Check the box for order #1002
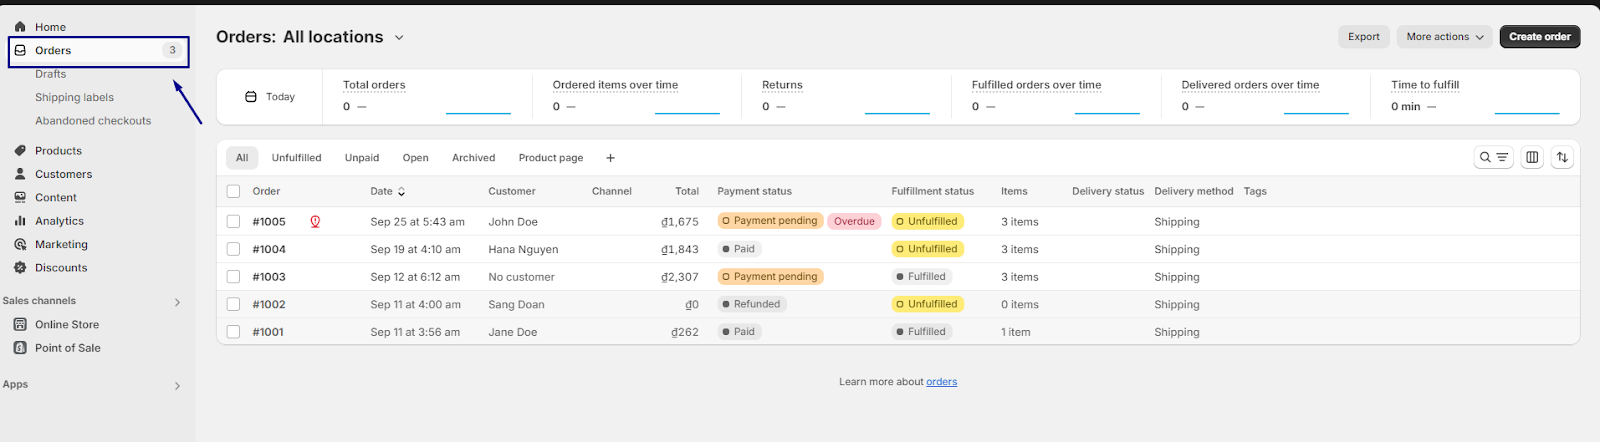Image resolution: width=1600 pixels, height=442 pixels. [233, 304]
